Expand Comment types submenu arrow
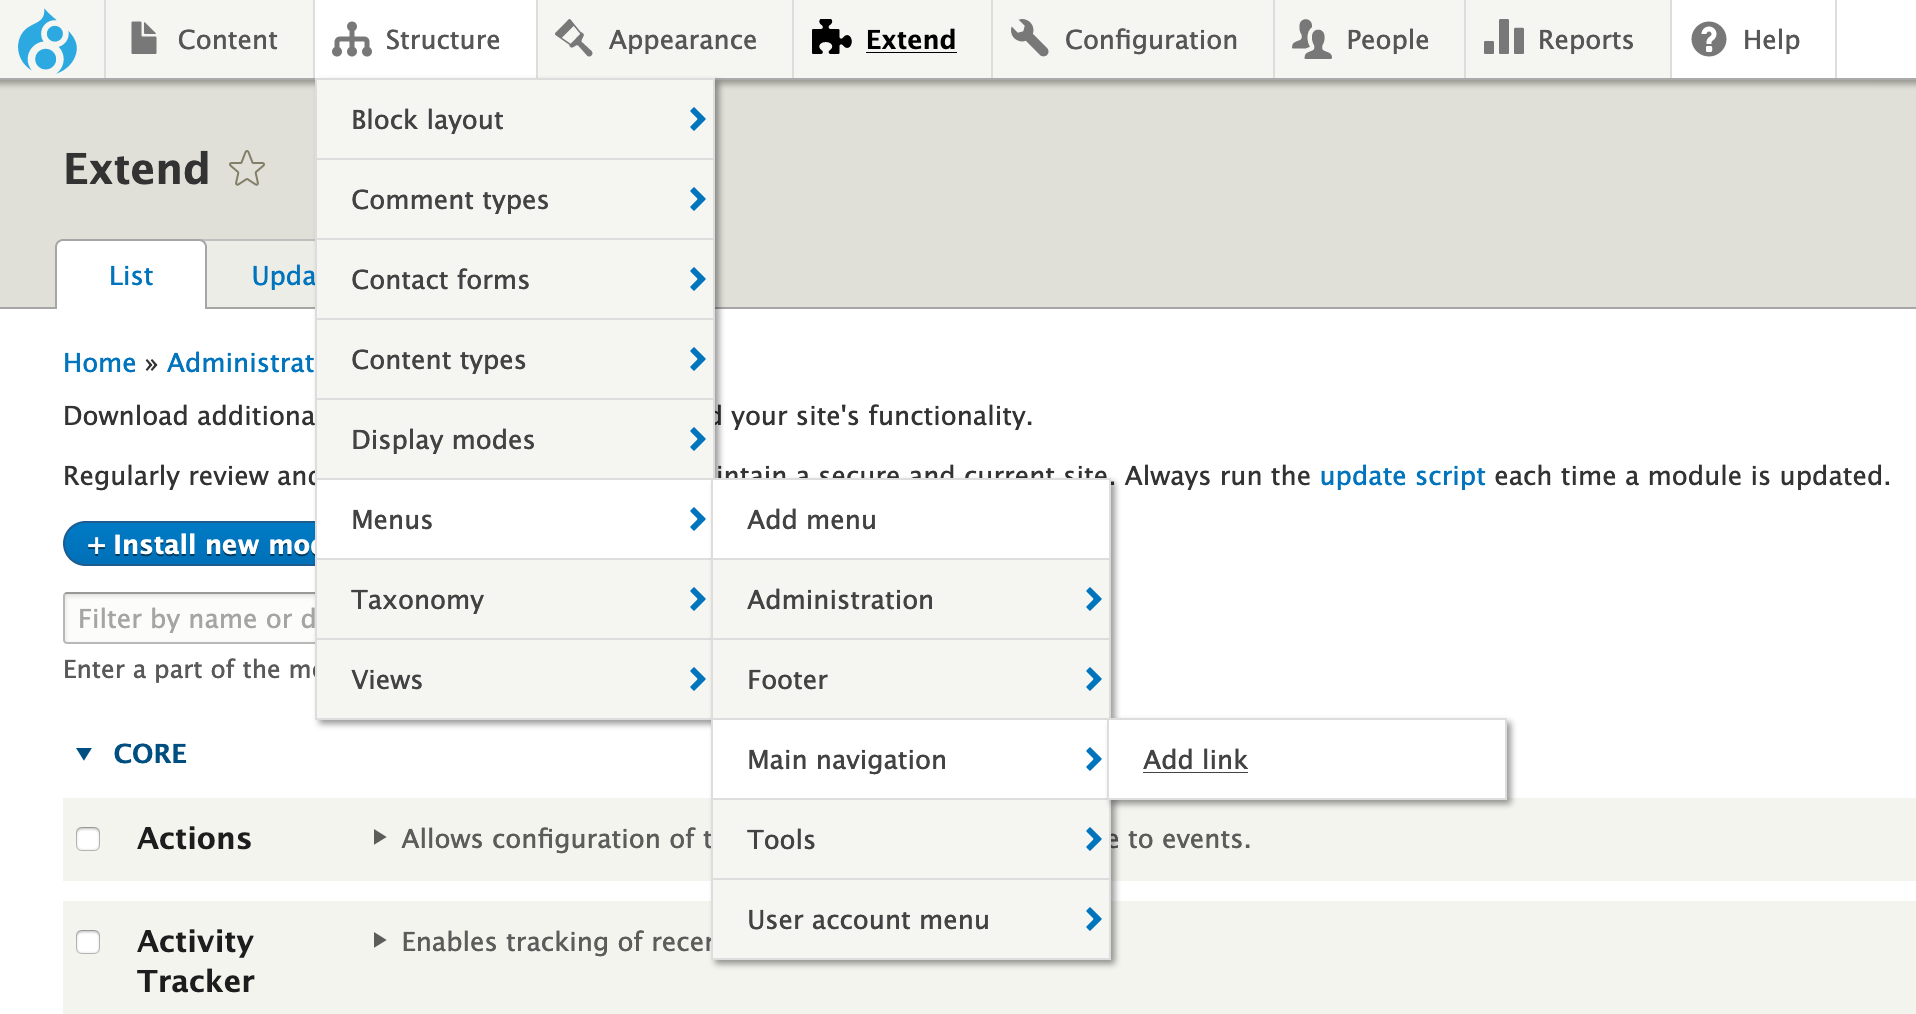Screen dimensions: 1916x1014 pos(698,199)
